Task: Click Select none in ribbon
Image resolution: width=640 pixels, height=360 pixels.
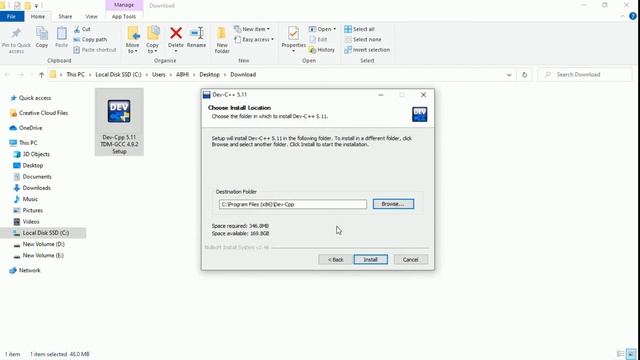Action: coord(363,40)
